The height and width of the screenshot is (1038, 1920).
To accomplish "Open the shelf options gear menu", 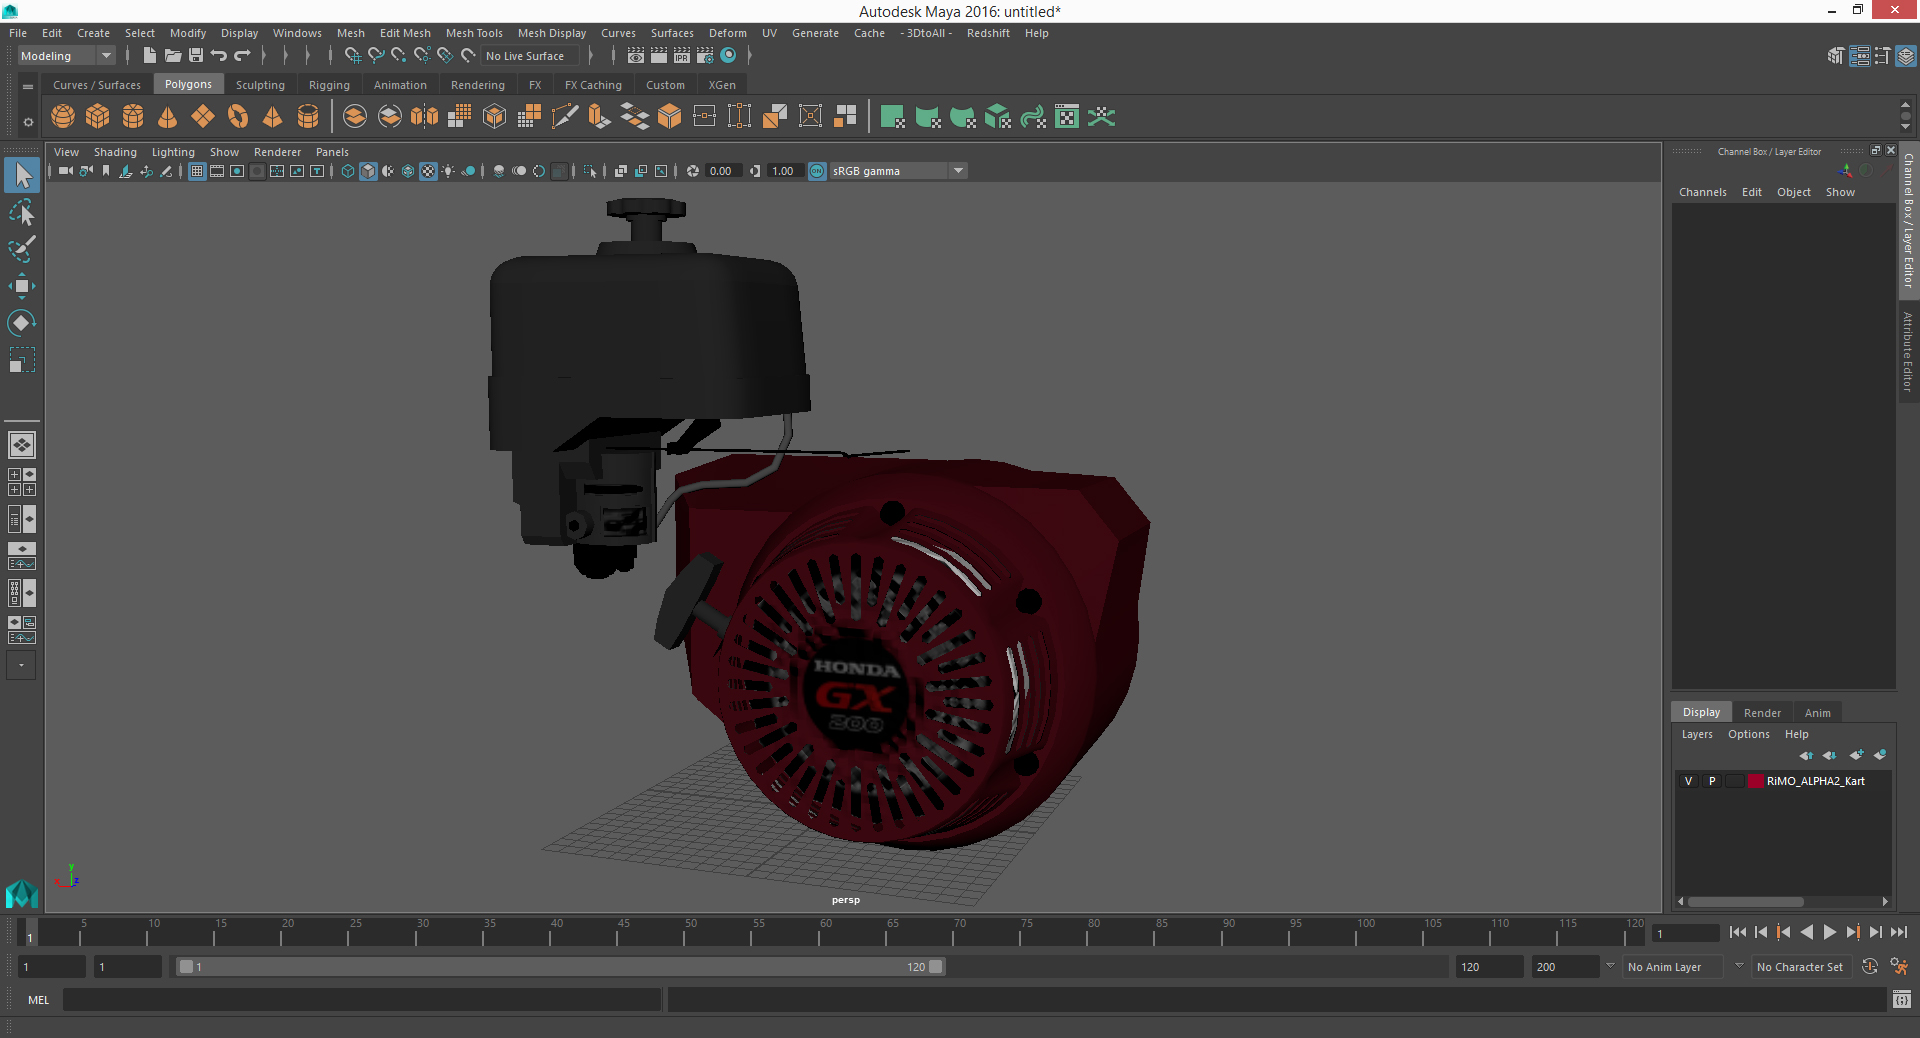I will (28, 122).
